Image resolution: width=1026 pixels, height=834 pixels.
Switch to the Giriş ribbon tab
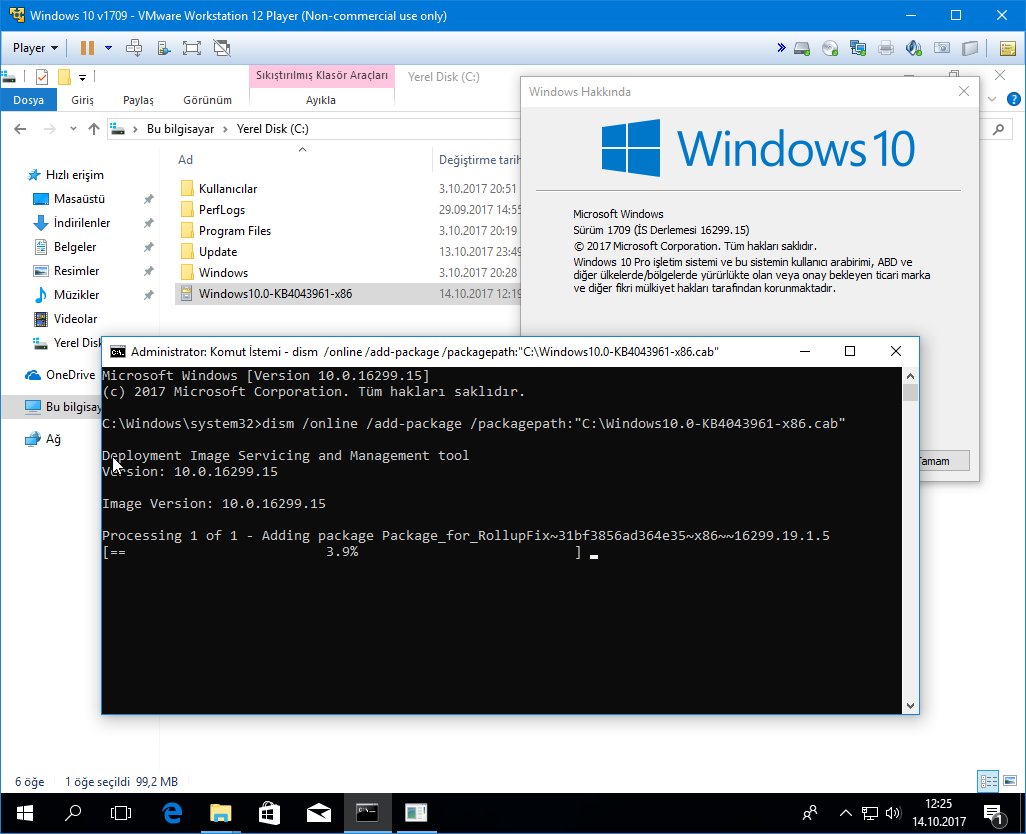(82, 100)
